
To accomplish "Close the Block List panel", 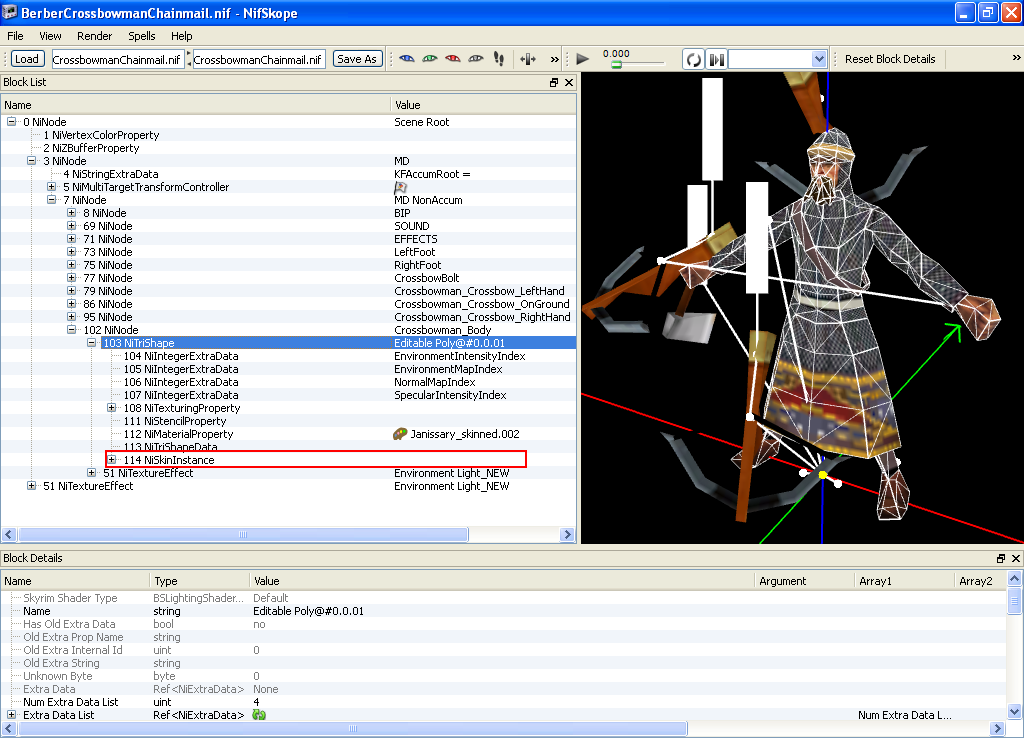I will pos(569,82).
